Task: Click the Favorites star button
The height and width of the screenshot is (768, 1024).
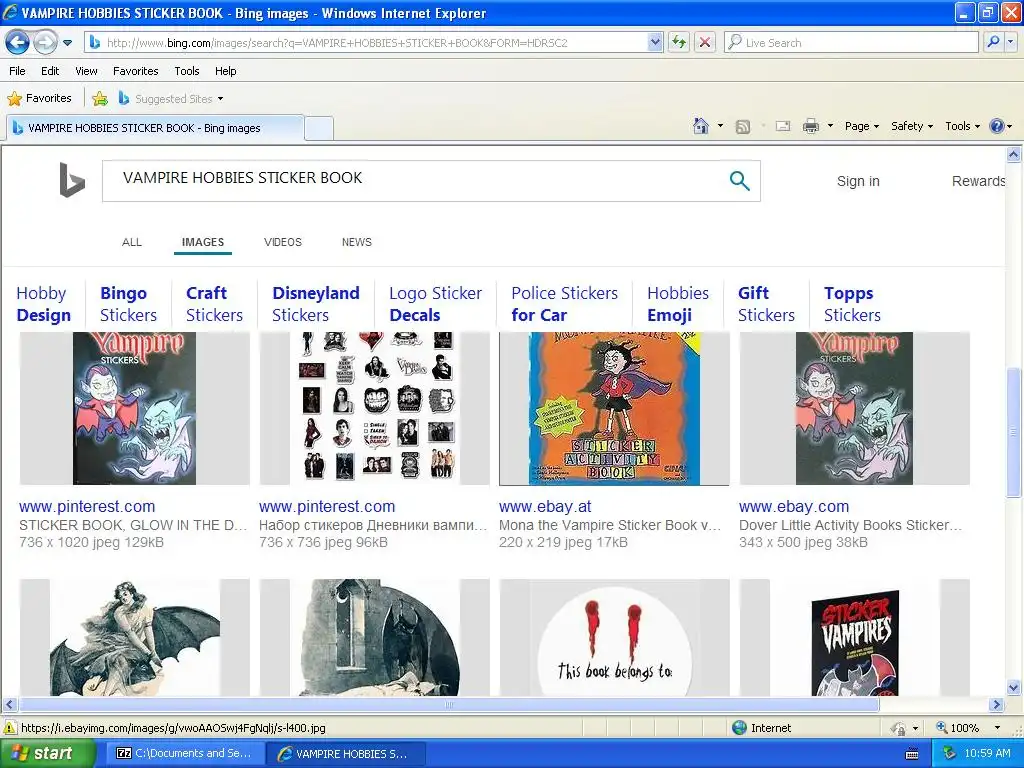Action: 39,98
